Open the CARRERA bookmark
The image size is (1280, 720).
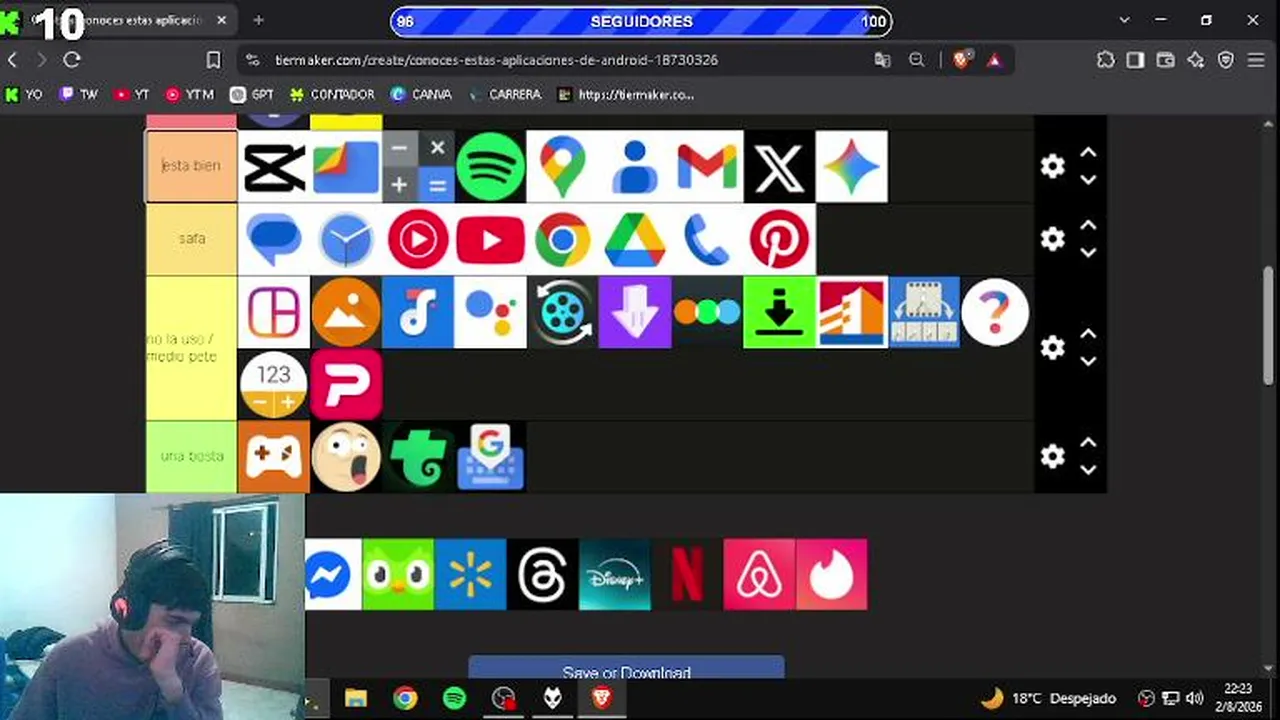point(505,95)
